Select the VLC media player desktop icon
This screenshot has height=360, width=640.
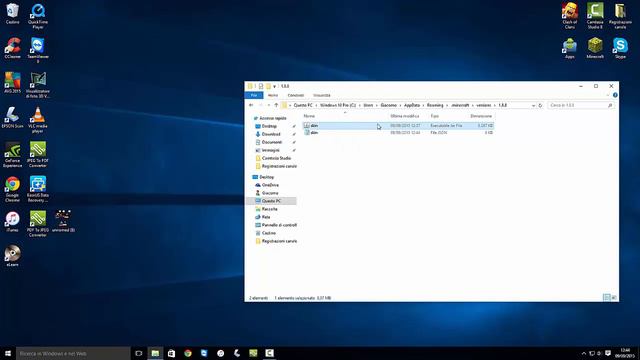point(38,120)
